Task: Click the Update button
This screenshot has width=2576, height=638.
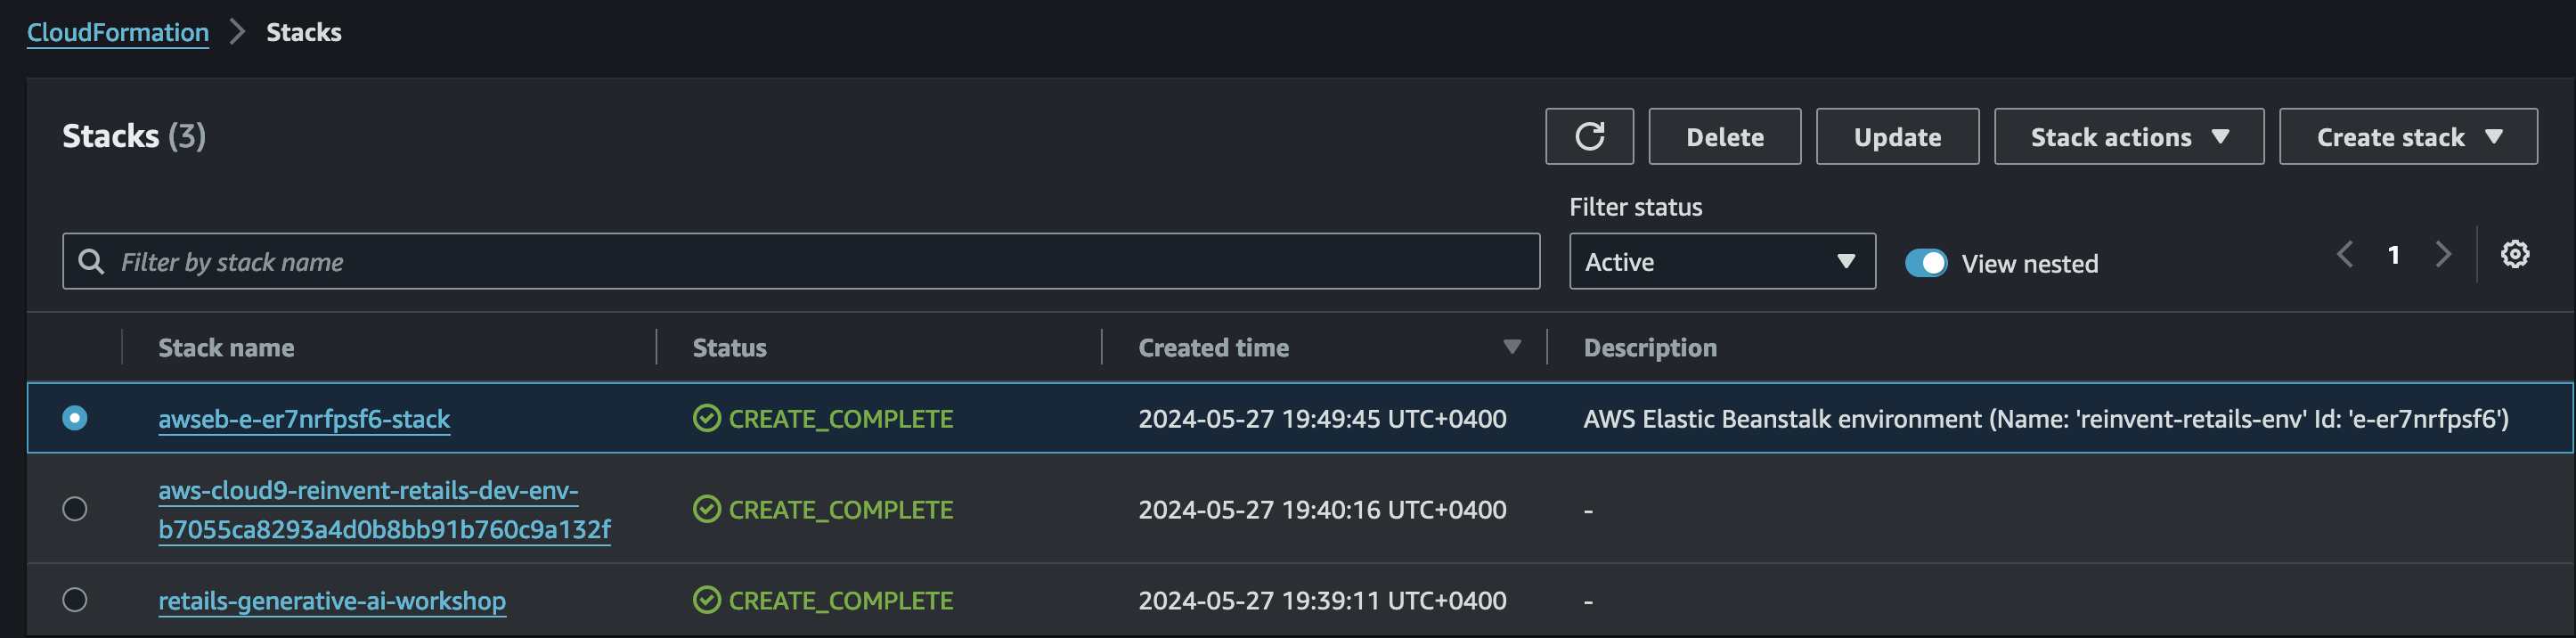Action: point(1896,137)
